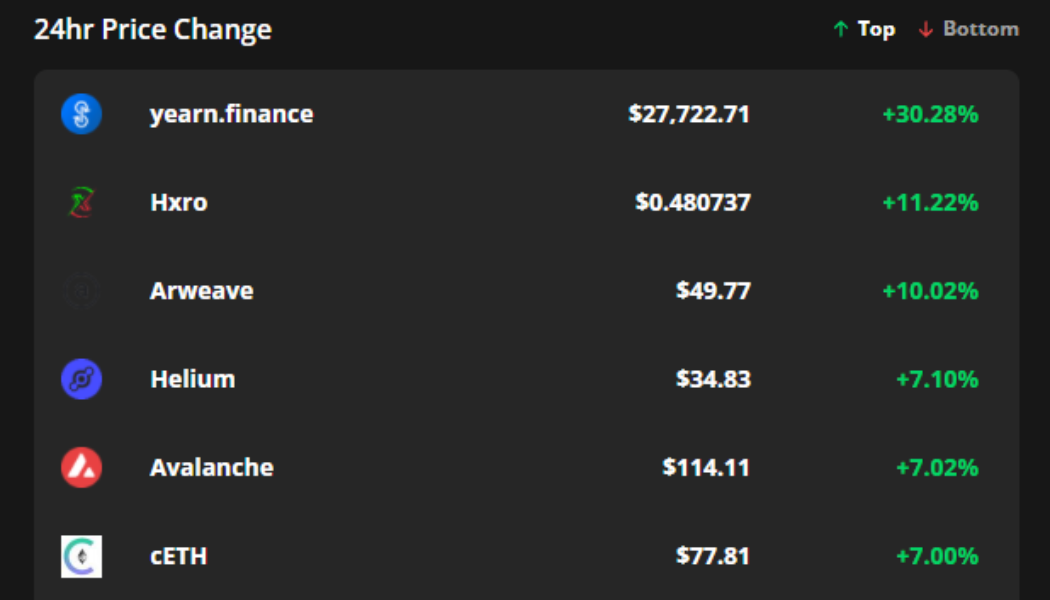The height and width of the screenshot is (600, 1050).
Task: Select the cETH coin icon
Action: tap(80, 554)
